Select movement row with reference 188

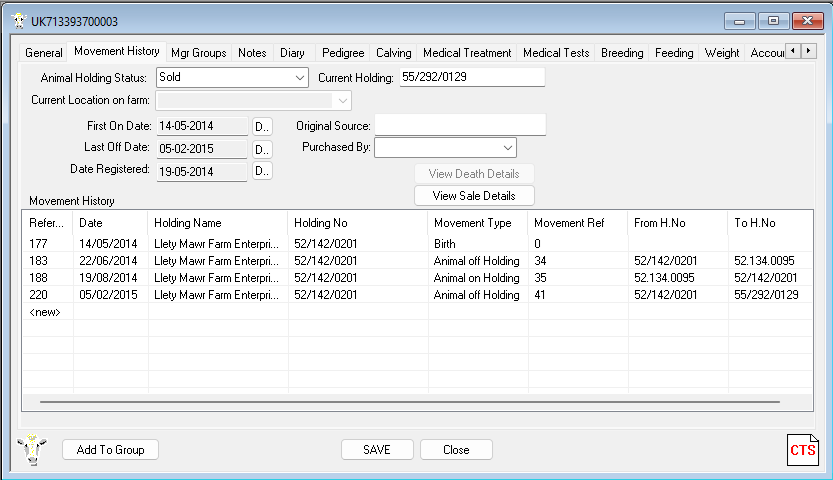click(417, 278)
